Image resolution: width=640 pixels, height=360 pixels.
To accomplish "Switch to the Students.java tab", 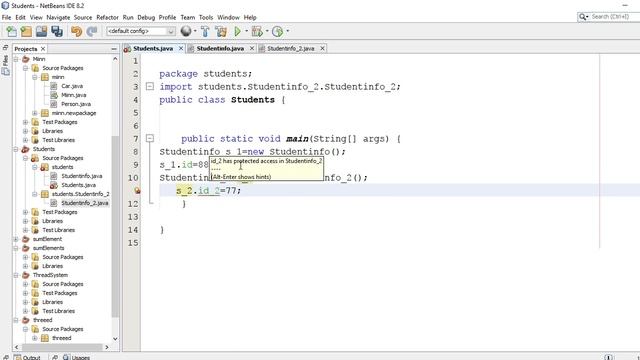I will [153, 49].
